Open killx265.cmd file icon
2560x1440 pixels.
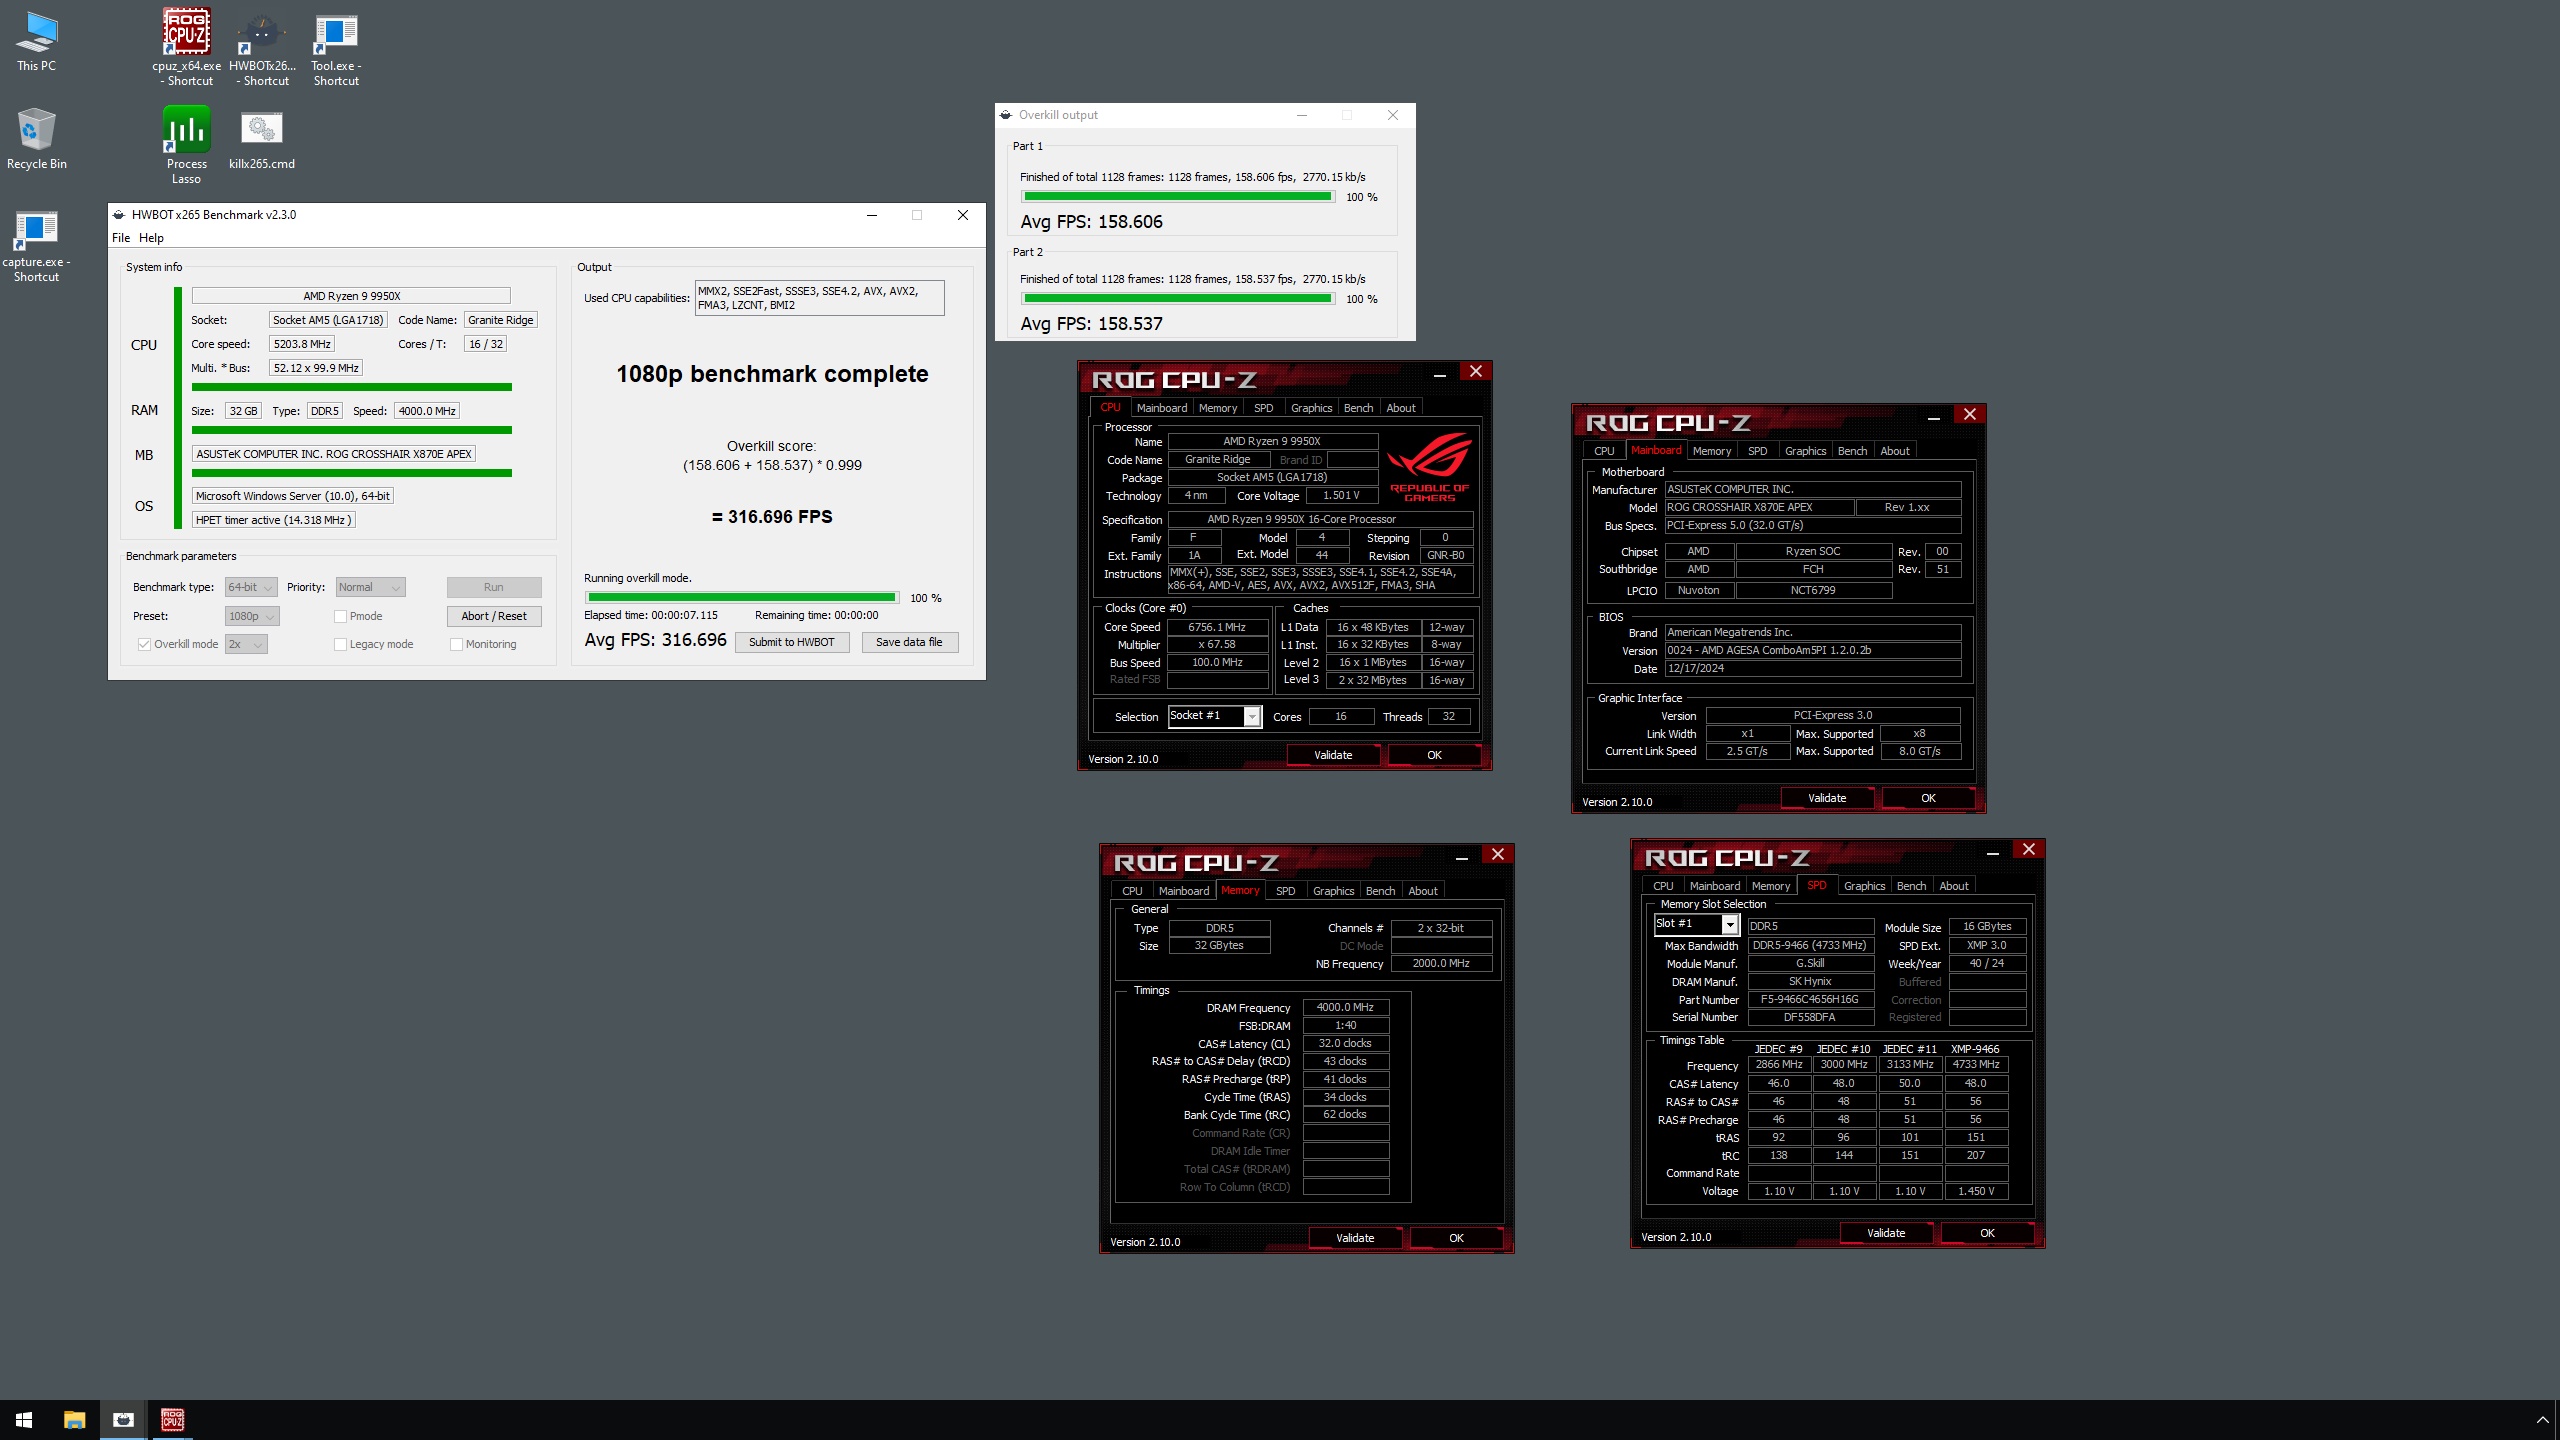coord(262,140)
